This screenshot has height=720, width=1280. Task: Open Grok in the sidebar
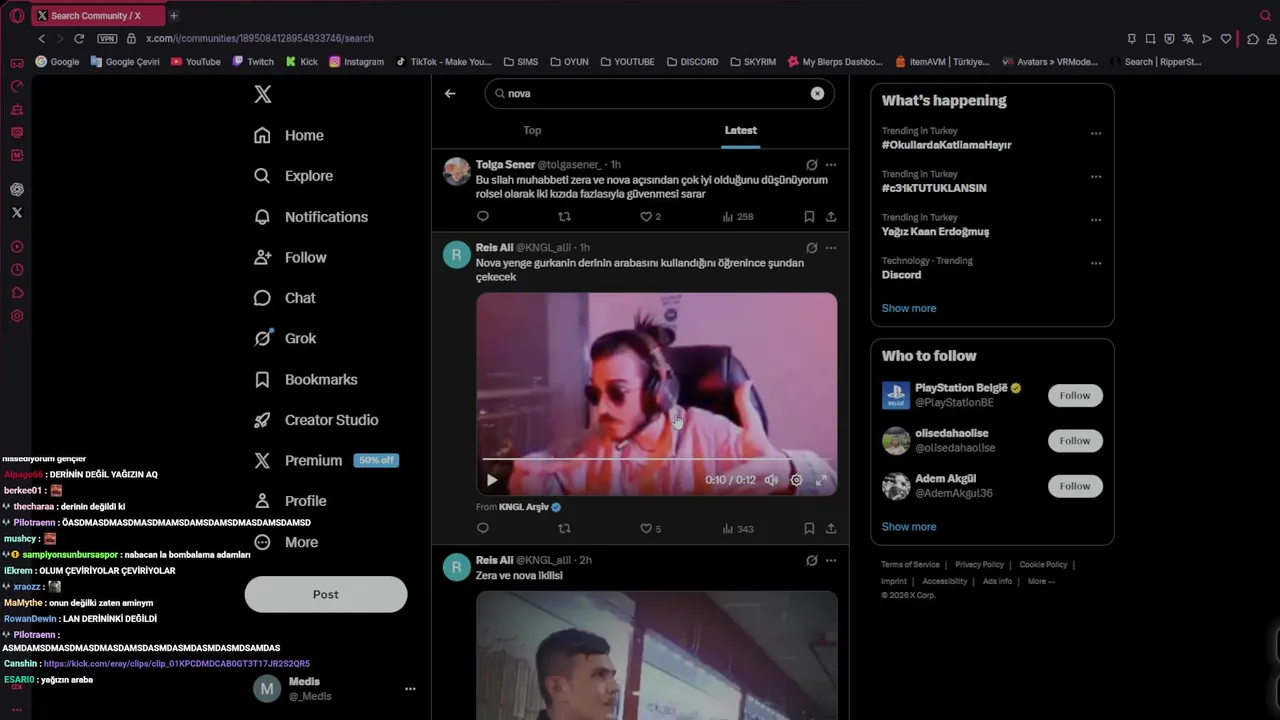(285, 338)
